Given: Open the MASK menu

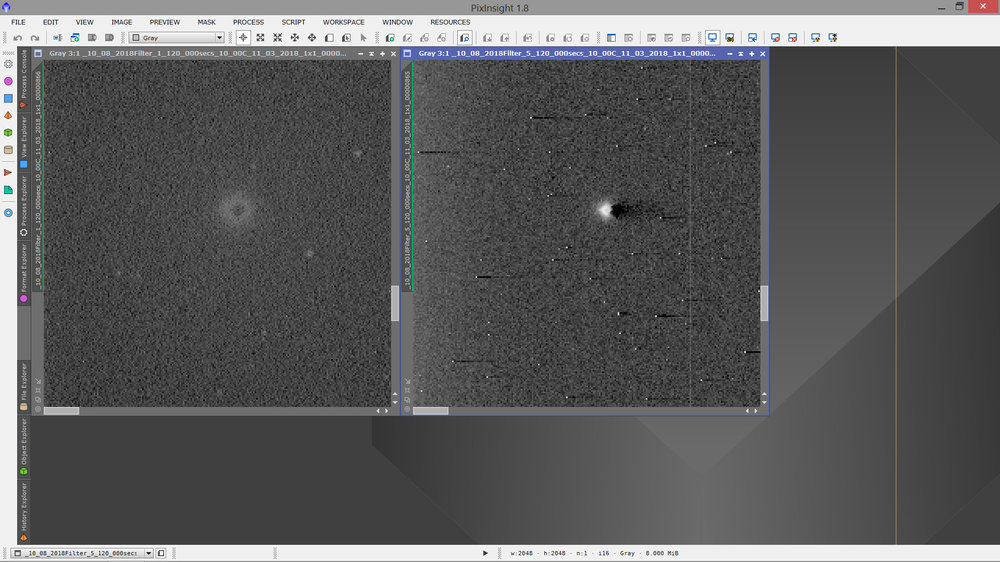Looking at the screenshot, I should point(206,22).
